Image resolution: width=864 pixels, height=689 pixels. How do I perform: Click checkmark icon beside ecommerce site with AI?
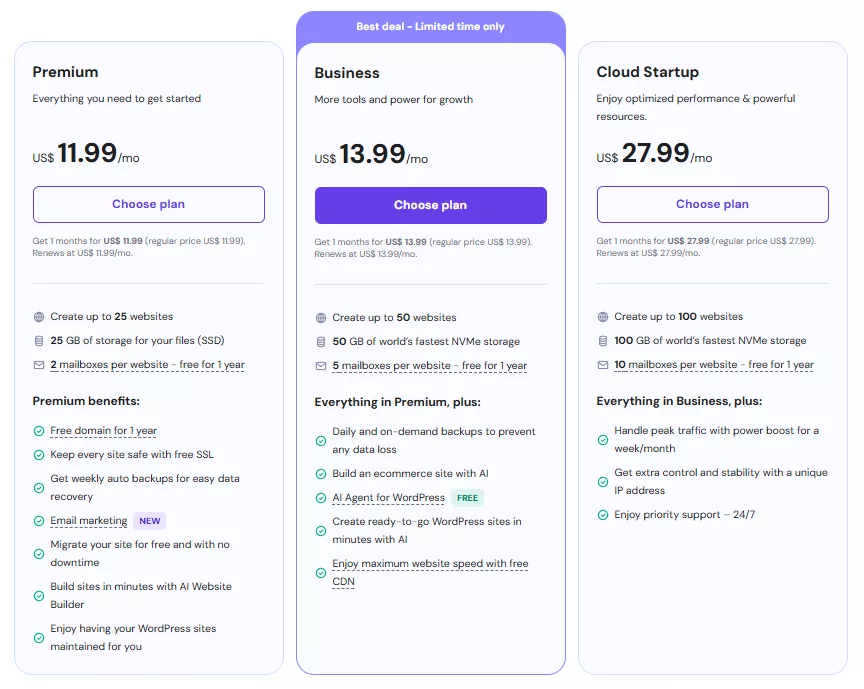[x=321, y=474]
